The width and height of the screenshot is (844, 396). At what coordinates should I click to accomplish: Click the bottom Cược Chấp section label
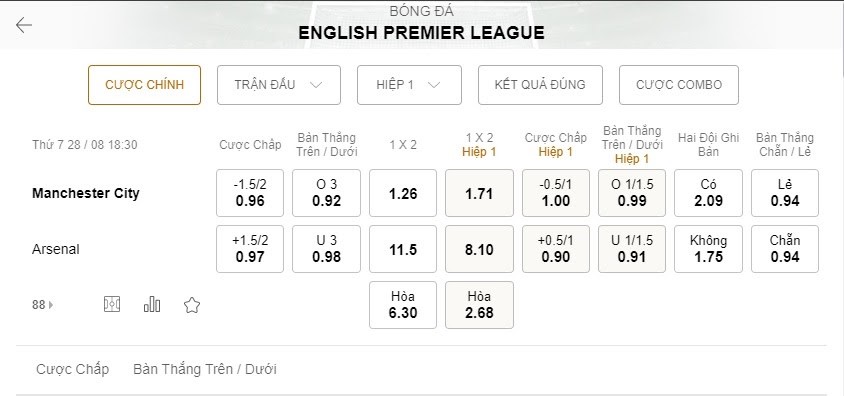click(x=72, y=369)
